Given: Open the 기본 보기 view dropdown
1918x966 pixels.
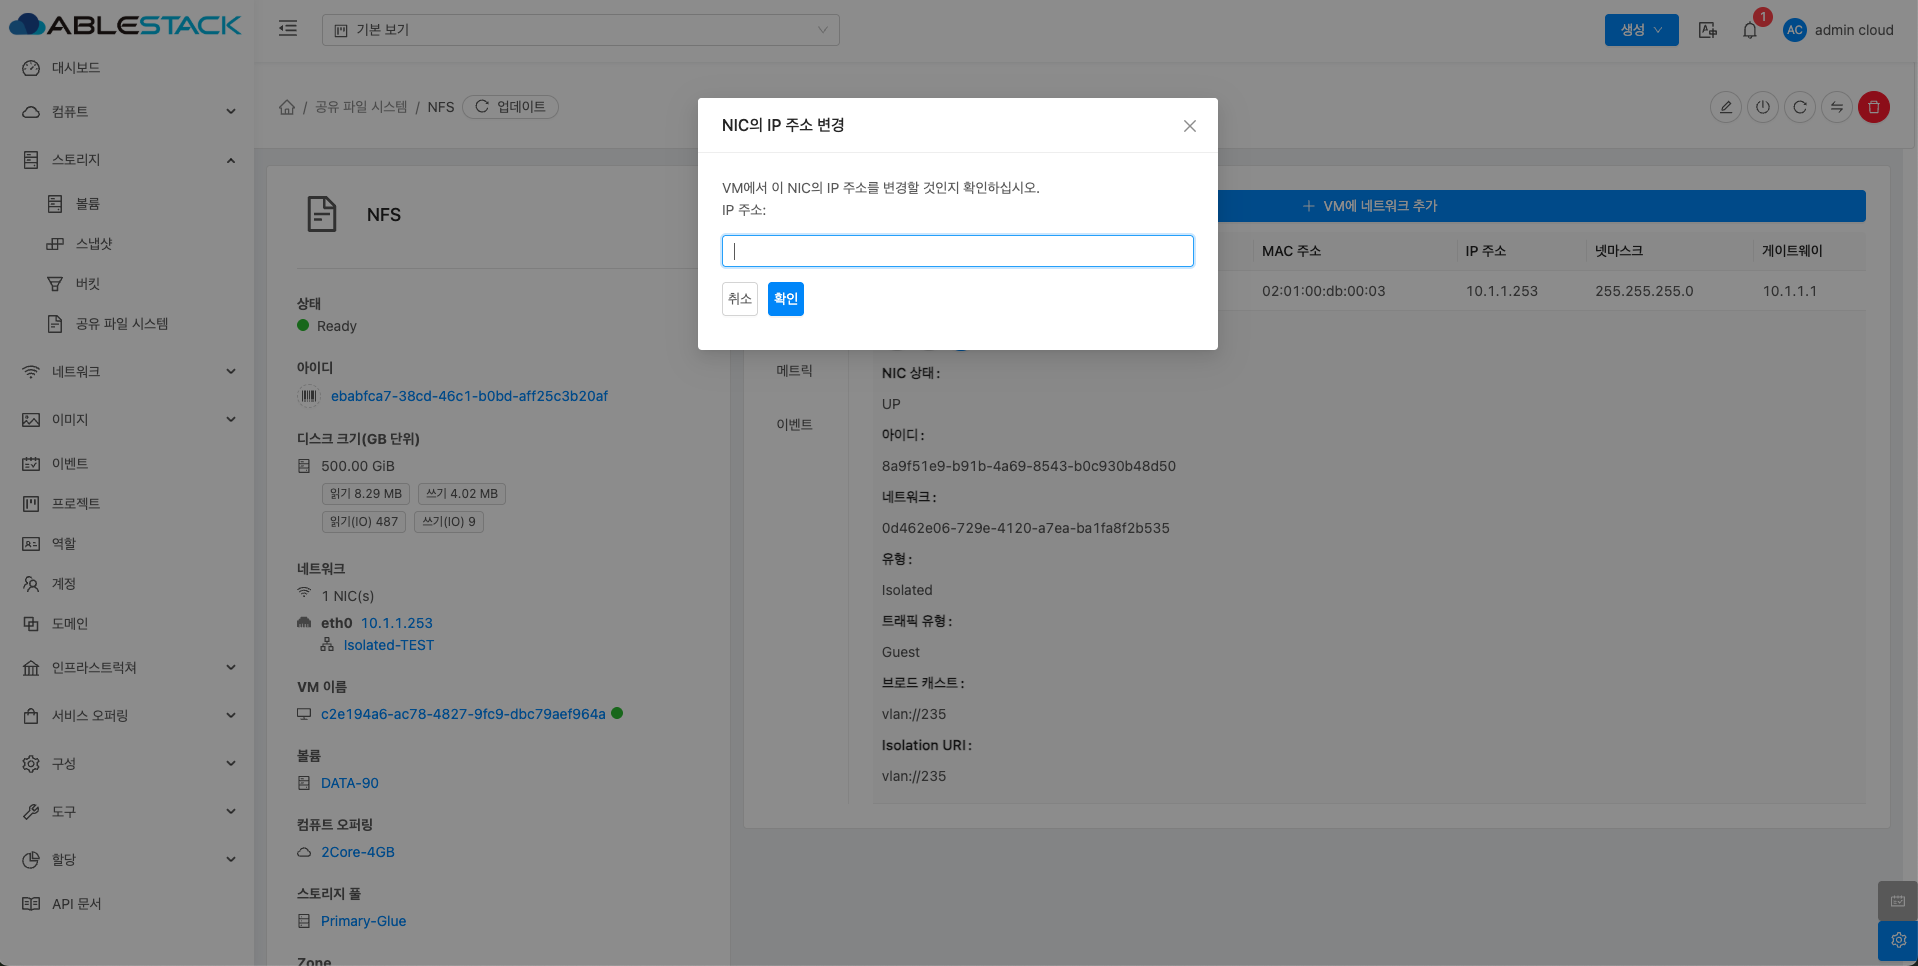Looking at the screenshot, I should coord(580,30).
